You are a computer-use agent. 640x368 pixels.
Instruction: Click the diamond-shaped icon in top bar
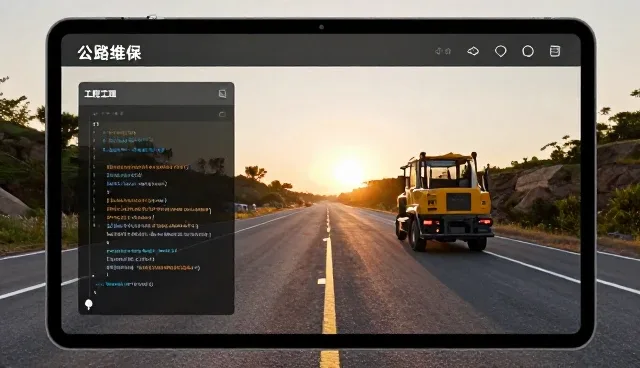click(473, 51)
